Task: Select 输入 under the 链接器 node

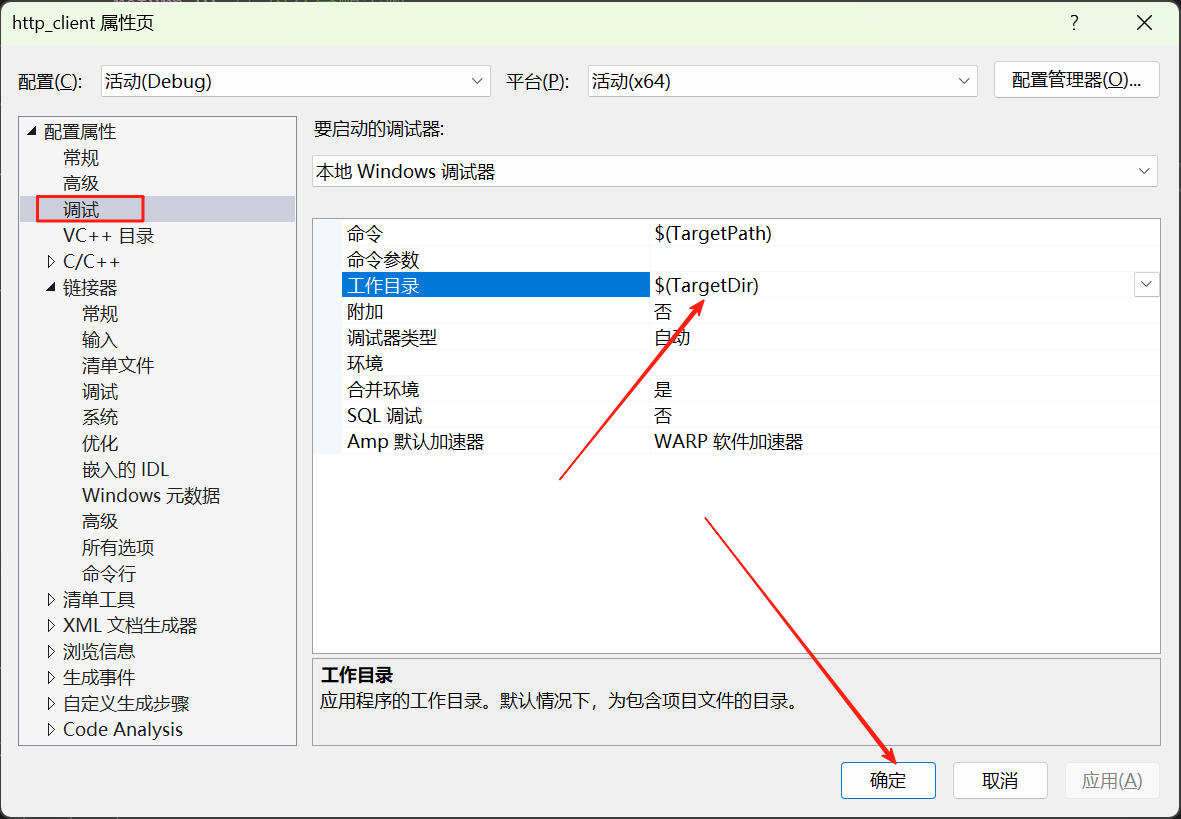Action: coord(100,339)
